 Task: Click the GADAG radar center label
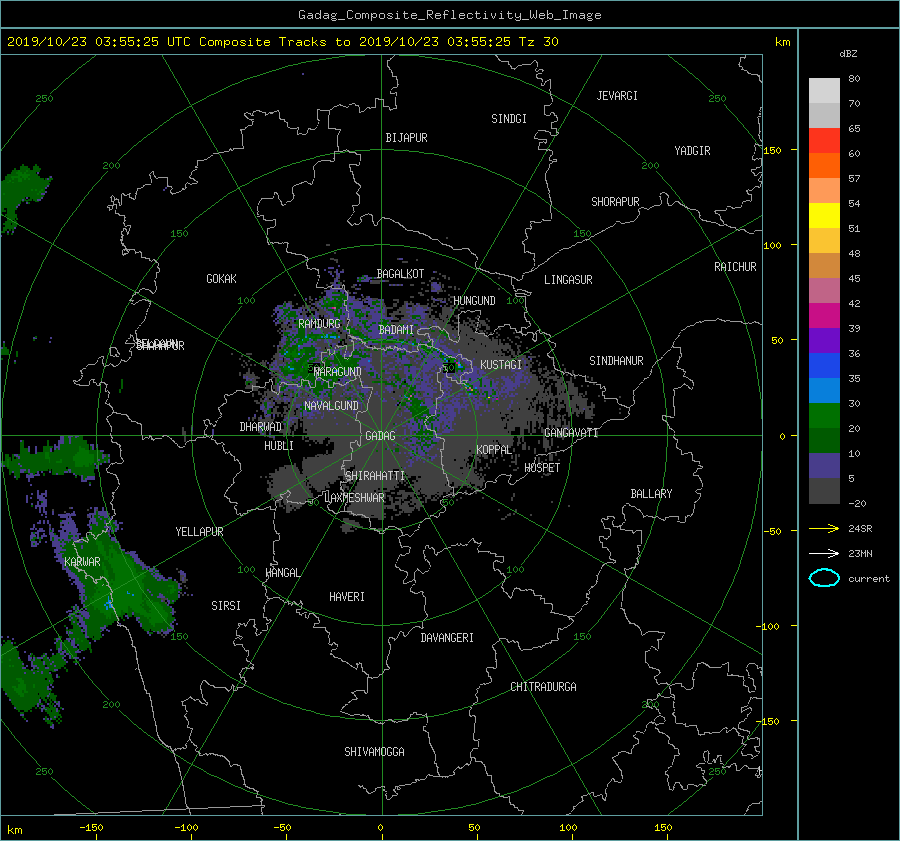381,436
